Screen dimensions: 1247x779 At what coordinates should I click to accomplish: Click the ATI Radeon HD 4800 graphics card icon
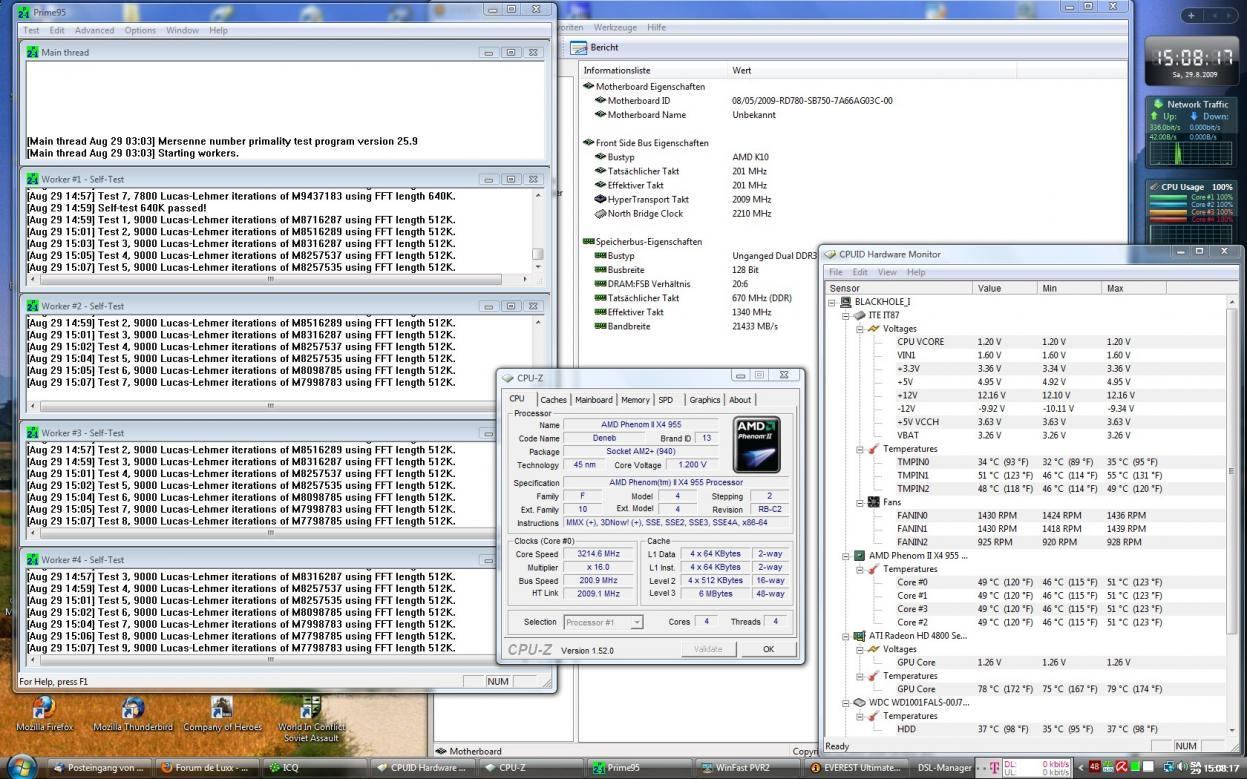pos(859,635)
